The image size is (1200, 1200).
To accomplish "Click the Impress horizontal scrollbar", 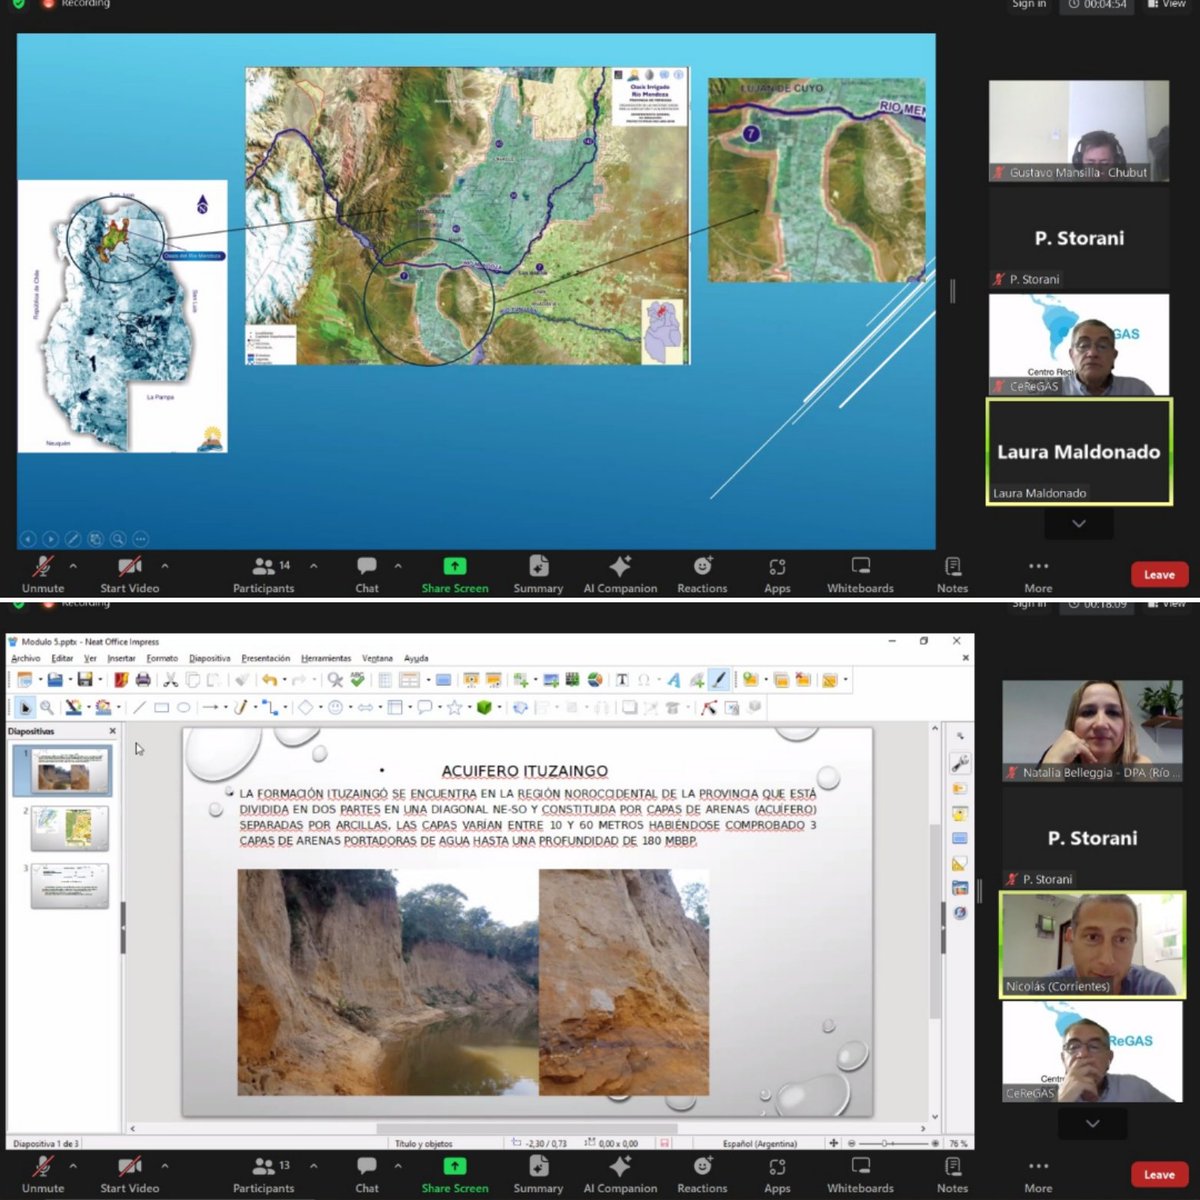I will coord(527,1128).
